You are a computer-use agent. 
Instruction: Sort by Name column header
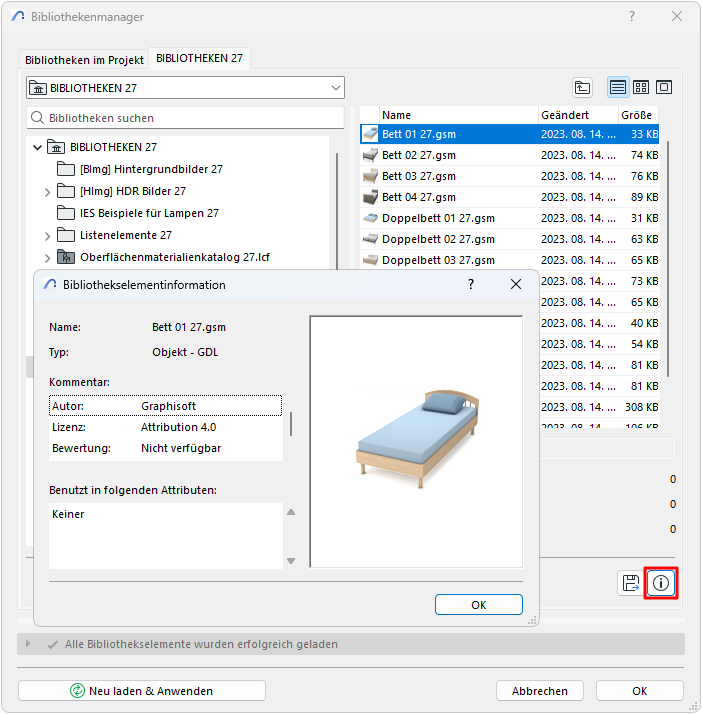click(x=459, y=115)
